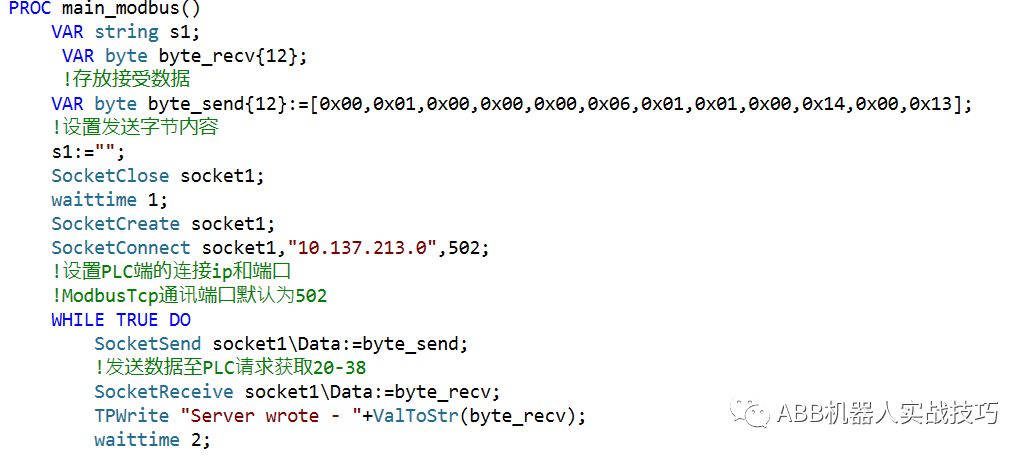The width and height of the screenshot is (1032, 458).
Task: Place cursor on the VAR string s1 line
Action: point(125,32)
